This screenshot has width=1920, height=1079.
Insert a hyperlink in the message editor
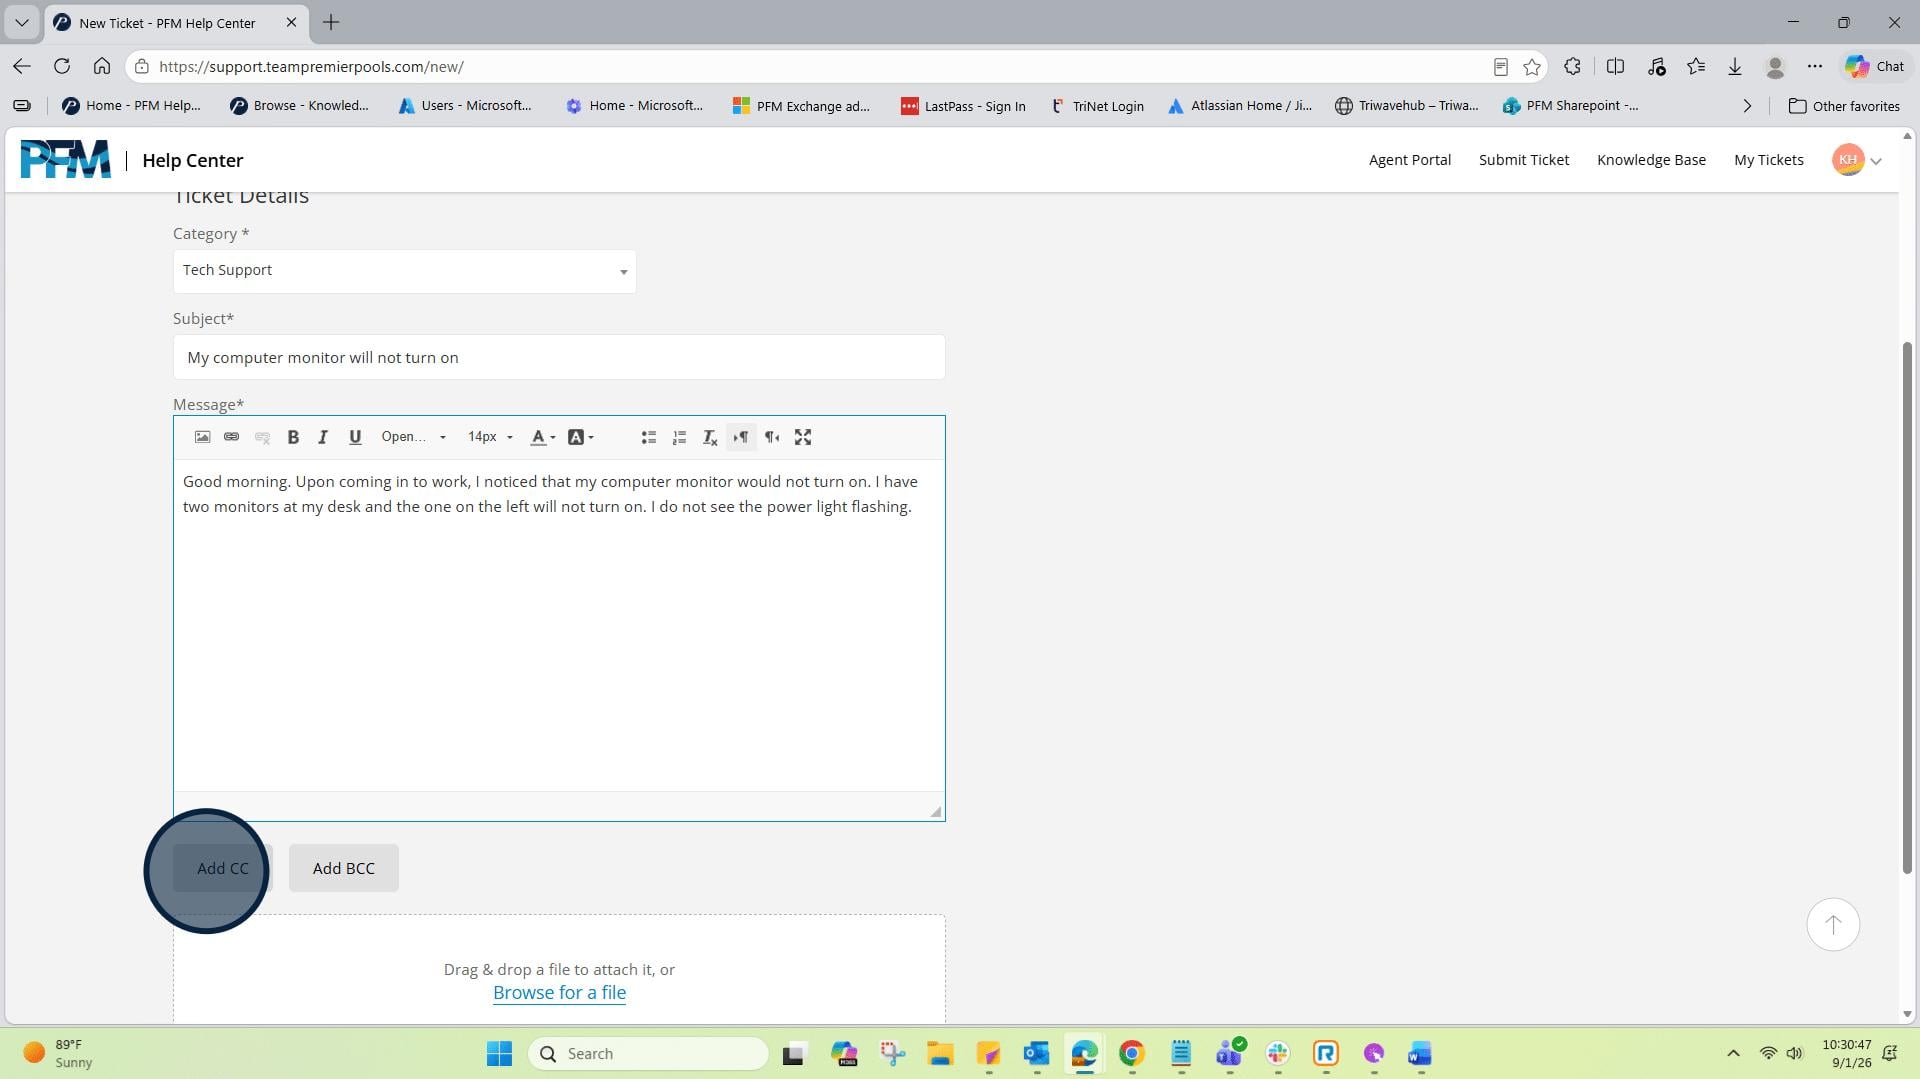coord(232,437)
